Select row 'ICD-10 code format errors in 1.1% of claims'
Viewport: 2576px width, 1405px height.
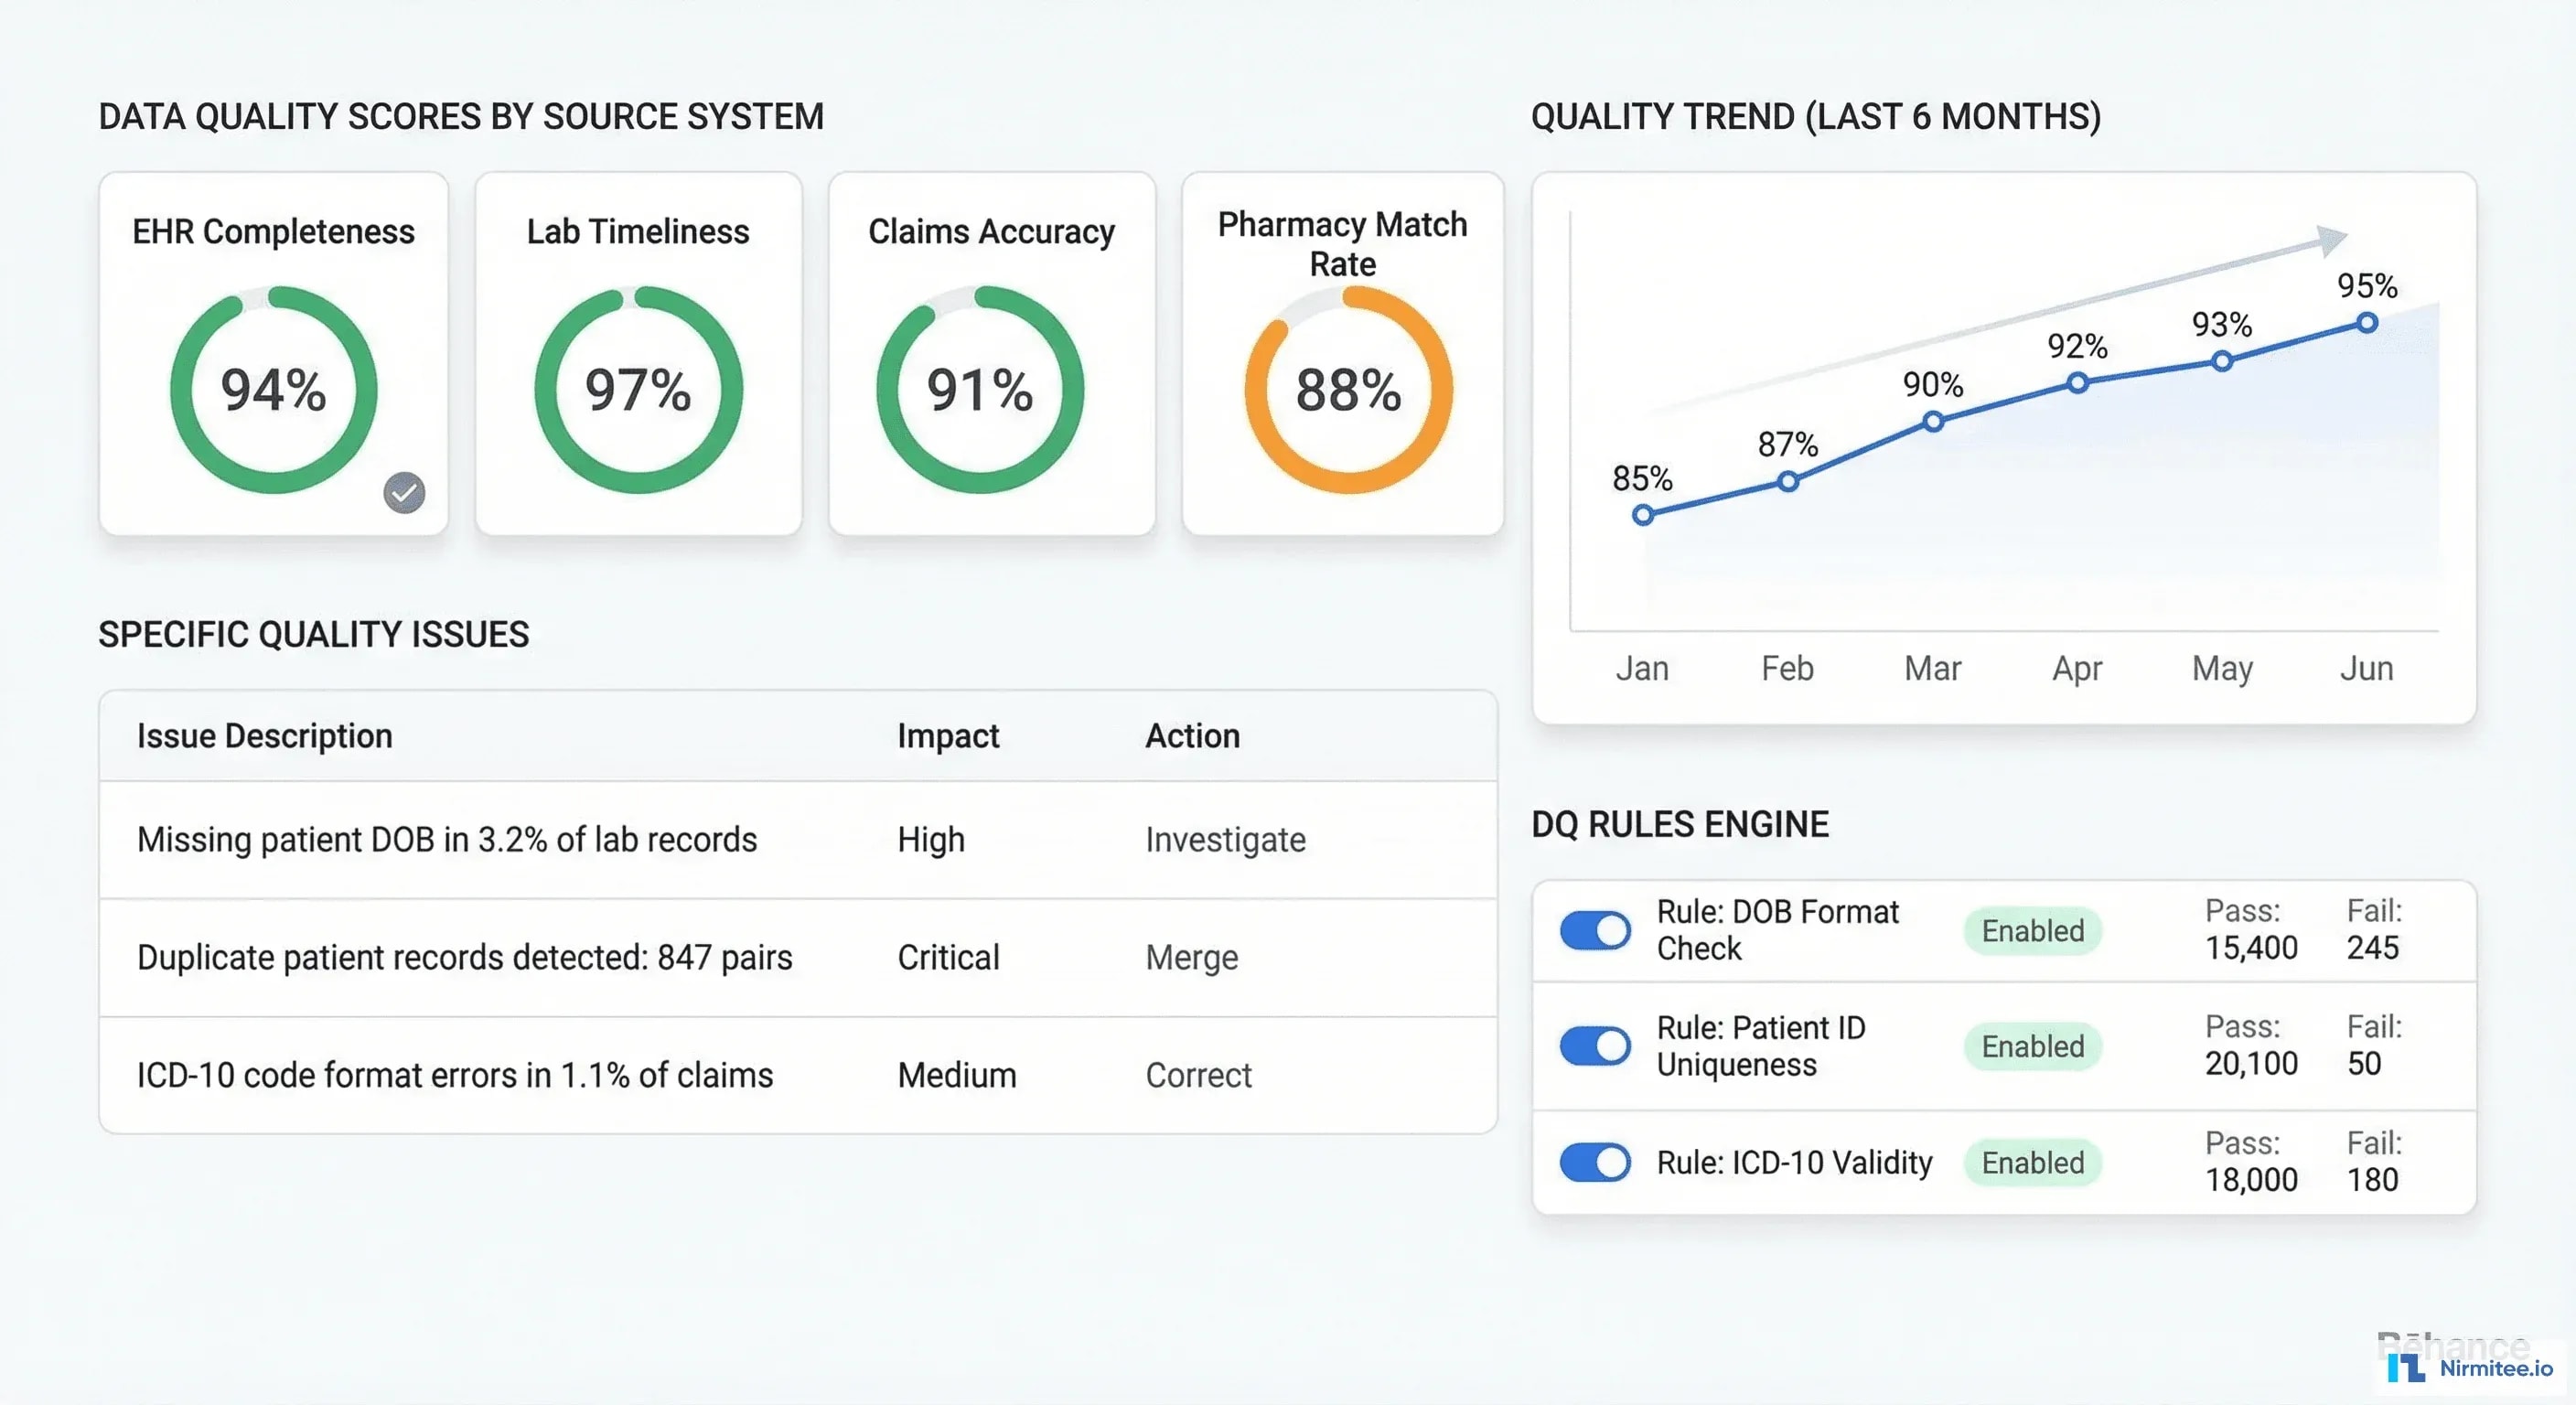[798, 1075]
